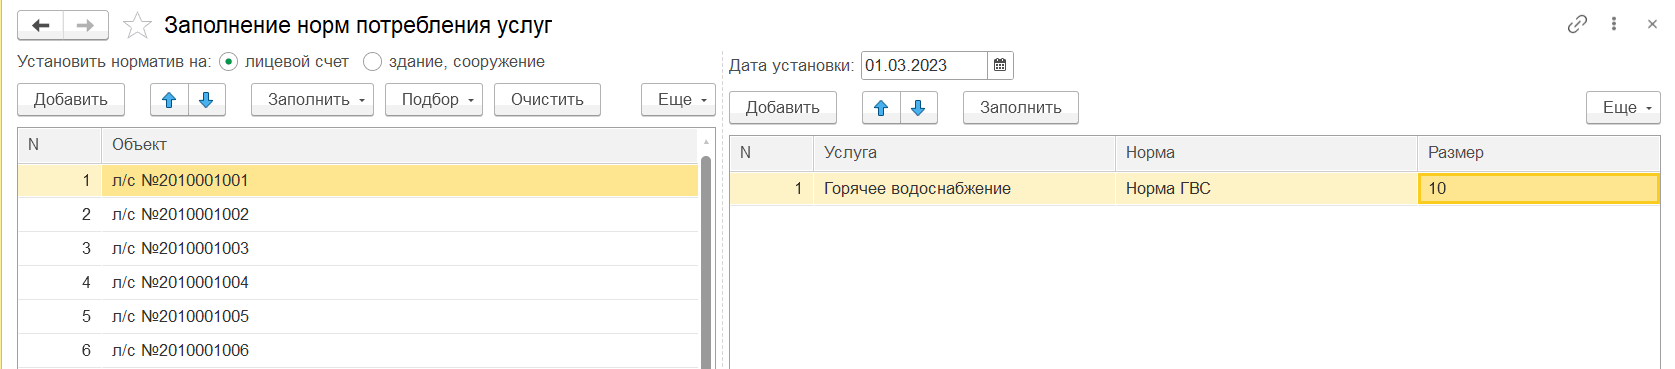The image size is (1675, 369).
Task: Click the Услуга column header
Action: [x=964, y=153]
